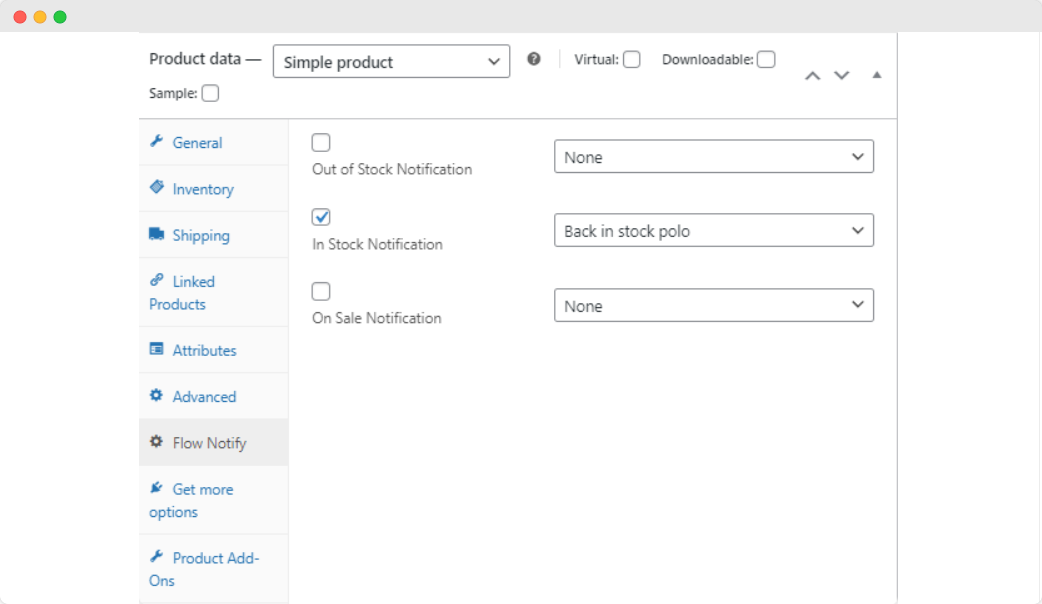Uncheck the In Stock Notification checkbox

tap(320, 216)
